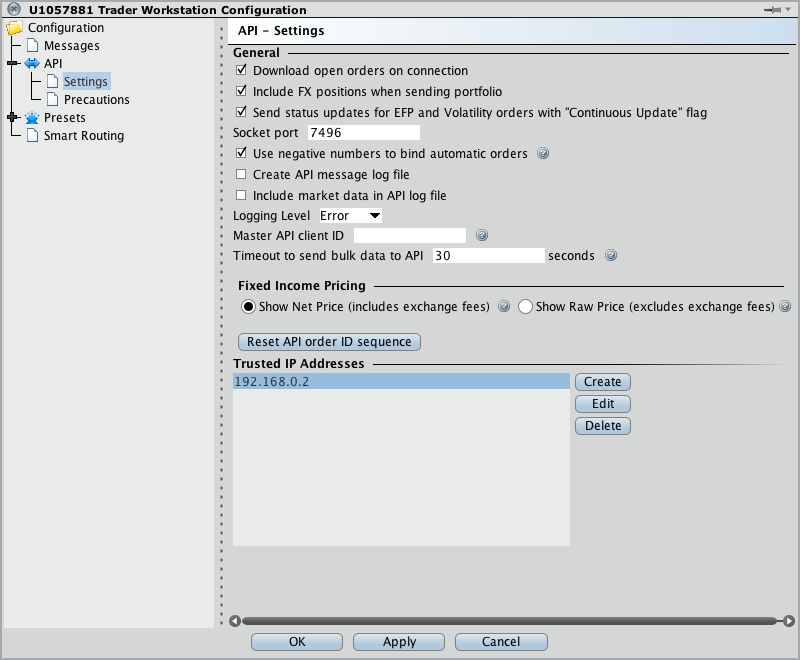800x660 pixels.
Task: Enable Create API message log file
Action: pyautogui.click(x=241, y=174)
